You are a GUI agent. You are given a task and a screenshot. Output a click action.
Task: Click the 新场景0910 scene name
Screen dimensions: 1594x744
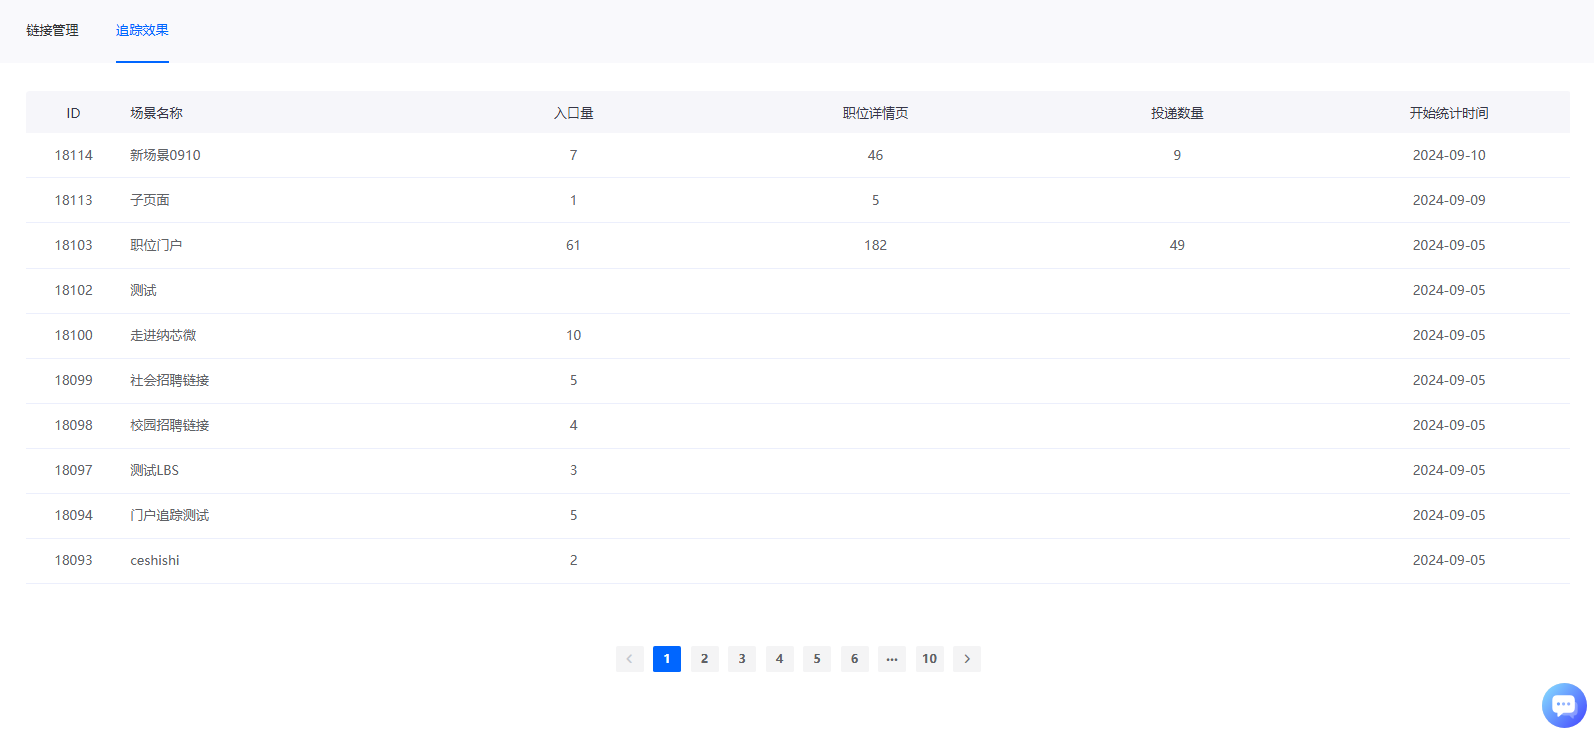pyautogui.click(x=165, y=155)
